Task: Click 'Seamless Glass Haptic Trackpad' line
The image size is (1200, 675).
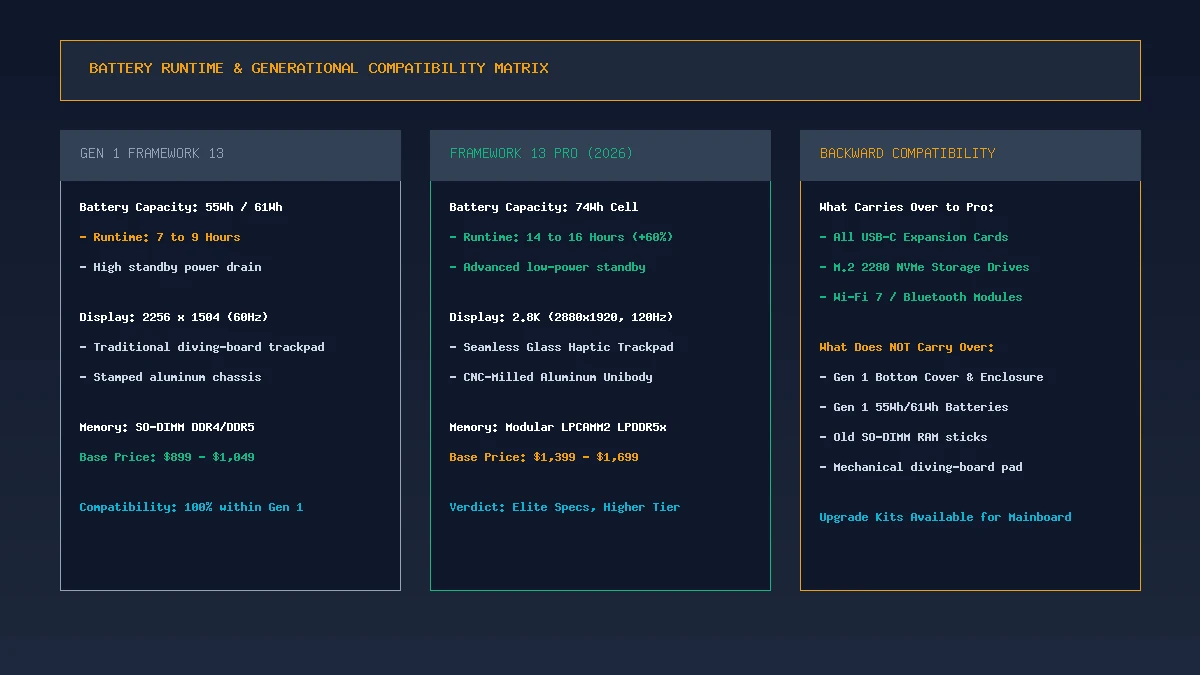Action: tap(561, 347)
